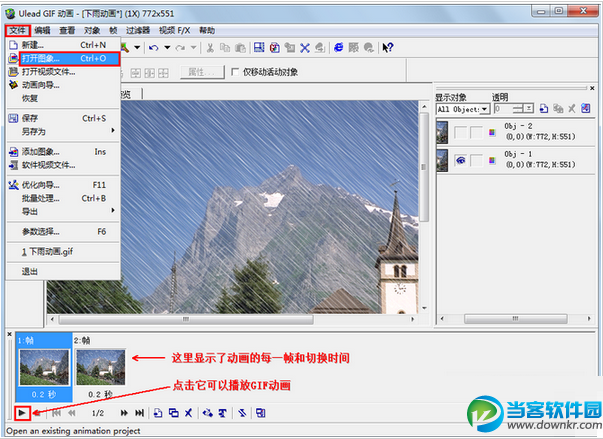Click the Cut scissors icon

click(x=210, y=48)
